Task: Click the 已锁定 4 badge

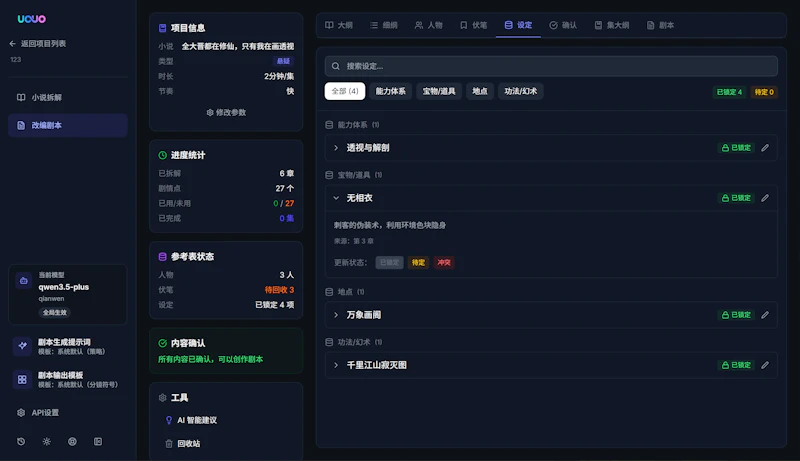Action: [729, 92]
